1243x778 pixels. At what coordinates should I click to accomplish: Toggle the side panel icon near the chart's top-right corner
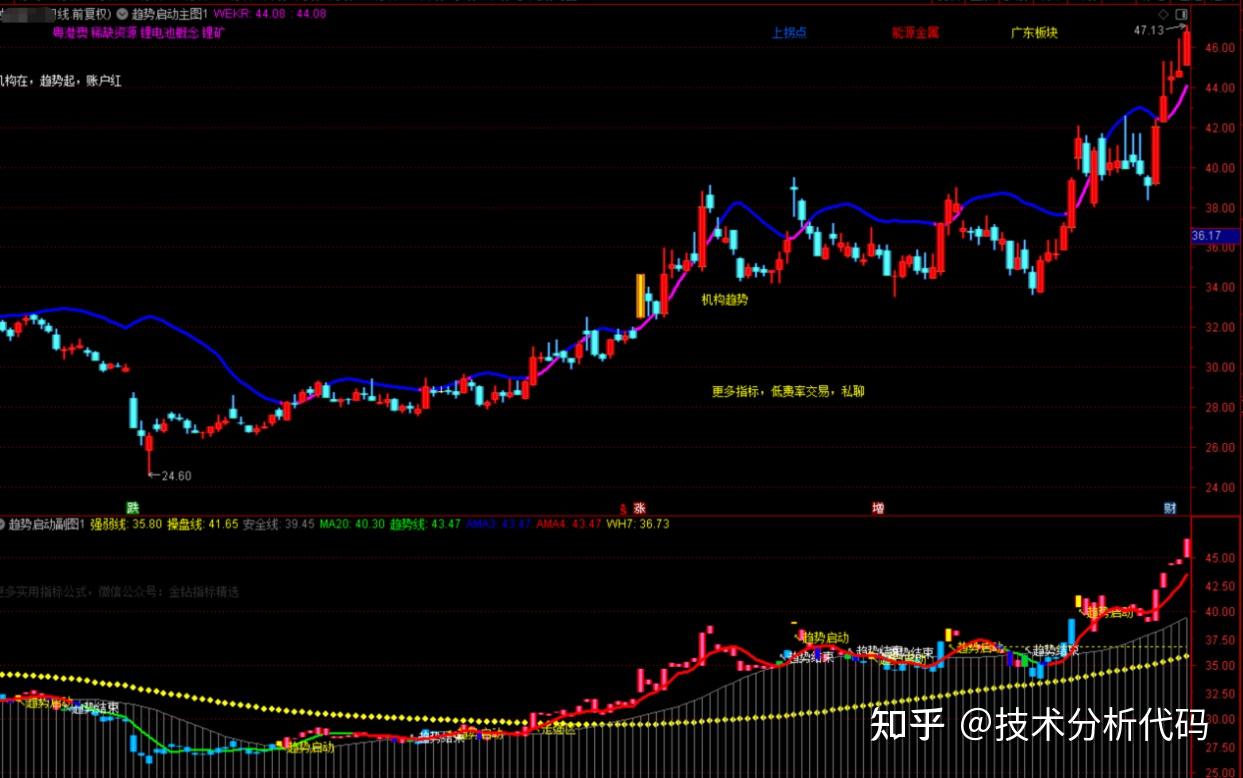[x=1181, y=15]
